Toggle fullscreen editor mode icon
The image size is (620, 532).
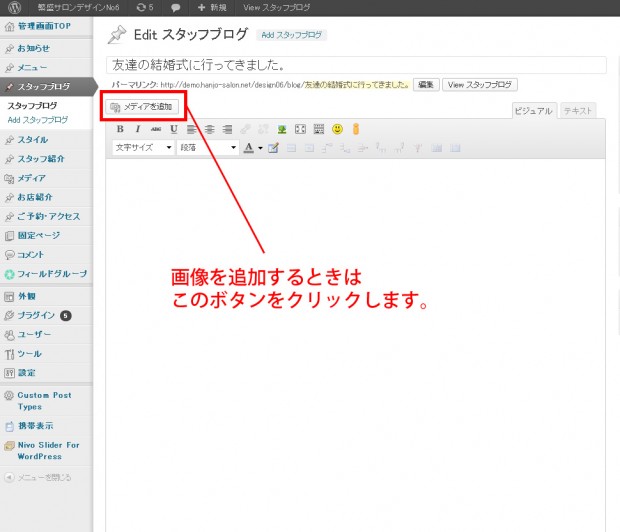click(300, 129)
